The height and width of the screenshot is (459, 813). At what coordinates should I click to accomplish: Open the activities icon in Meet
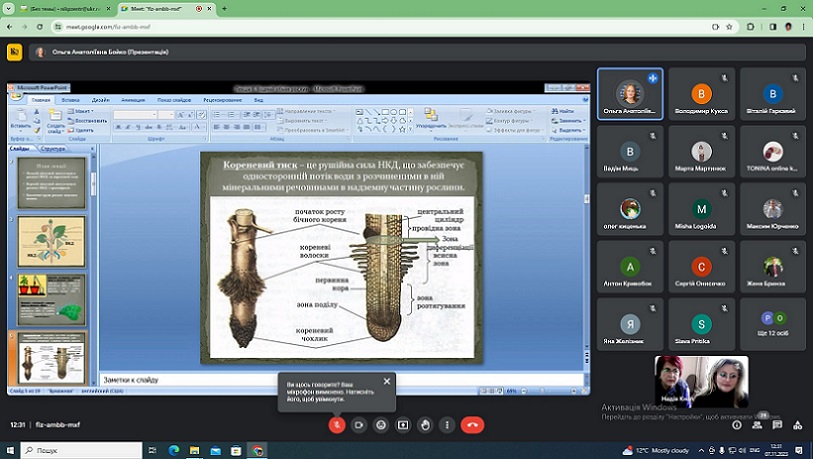pyautogui.click(x=797, y=425)
